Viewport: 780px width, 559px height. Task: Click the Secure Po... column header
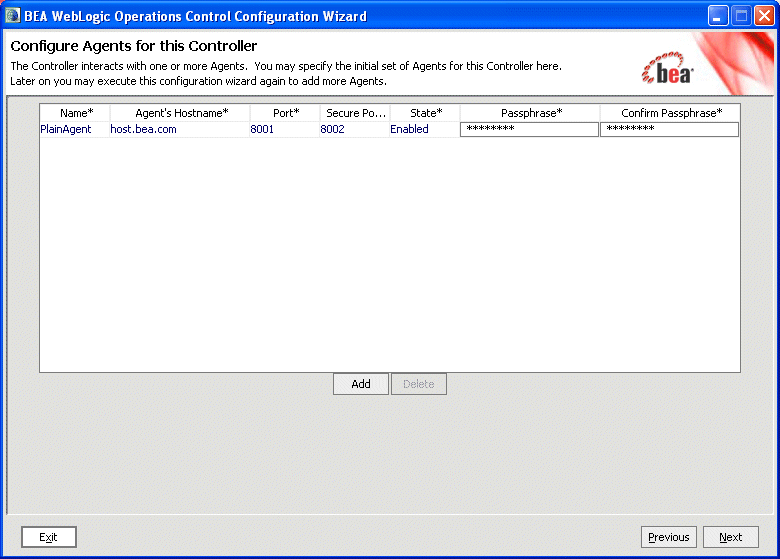point(355,113)
